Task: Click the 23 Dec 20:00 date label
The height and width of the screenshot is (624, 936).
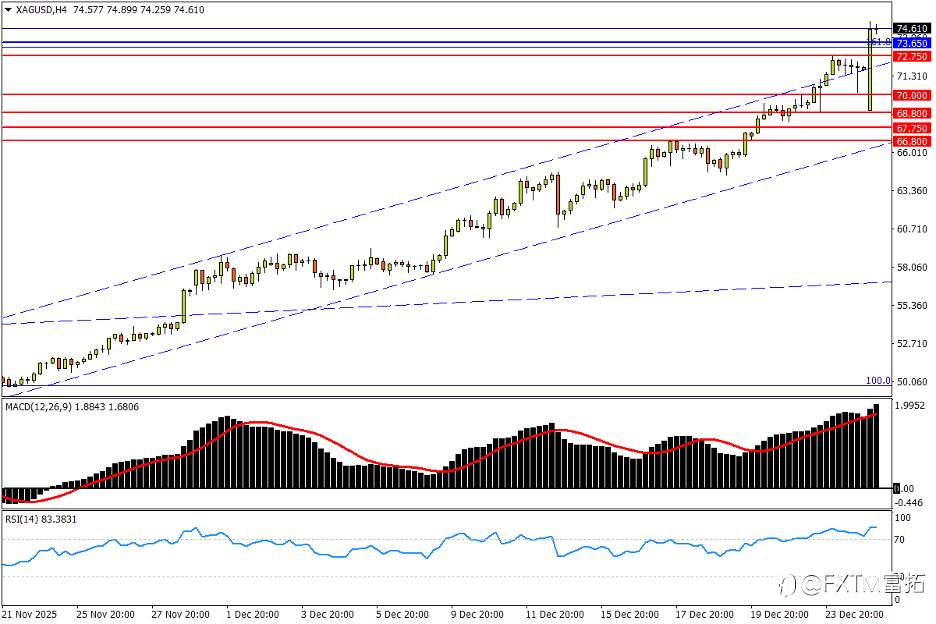Action: click(854, 614)
